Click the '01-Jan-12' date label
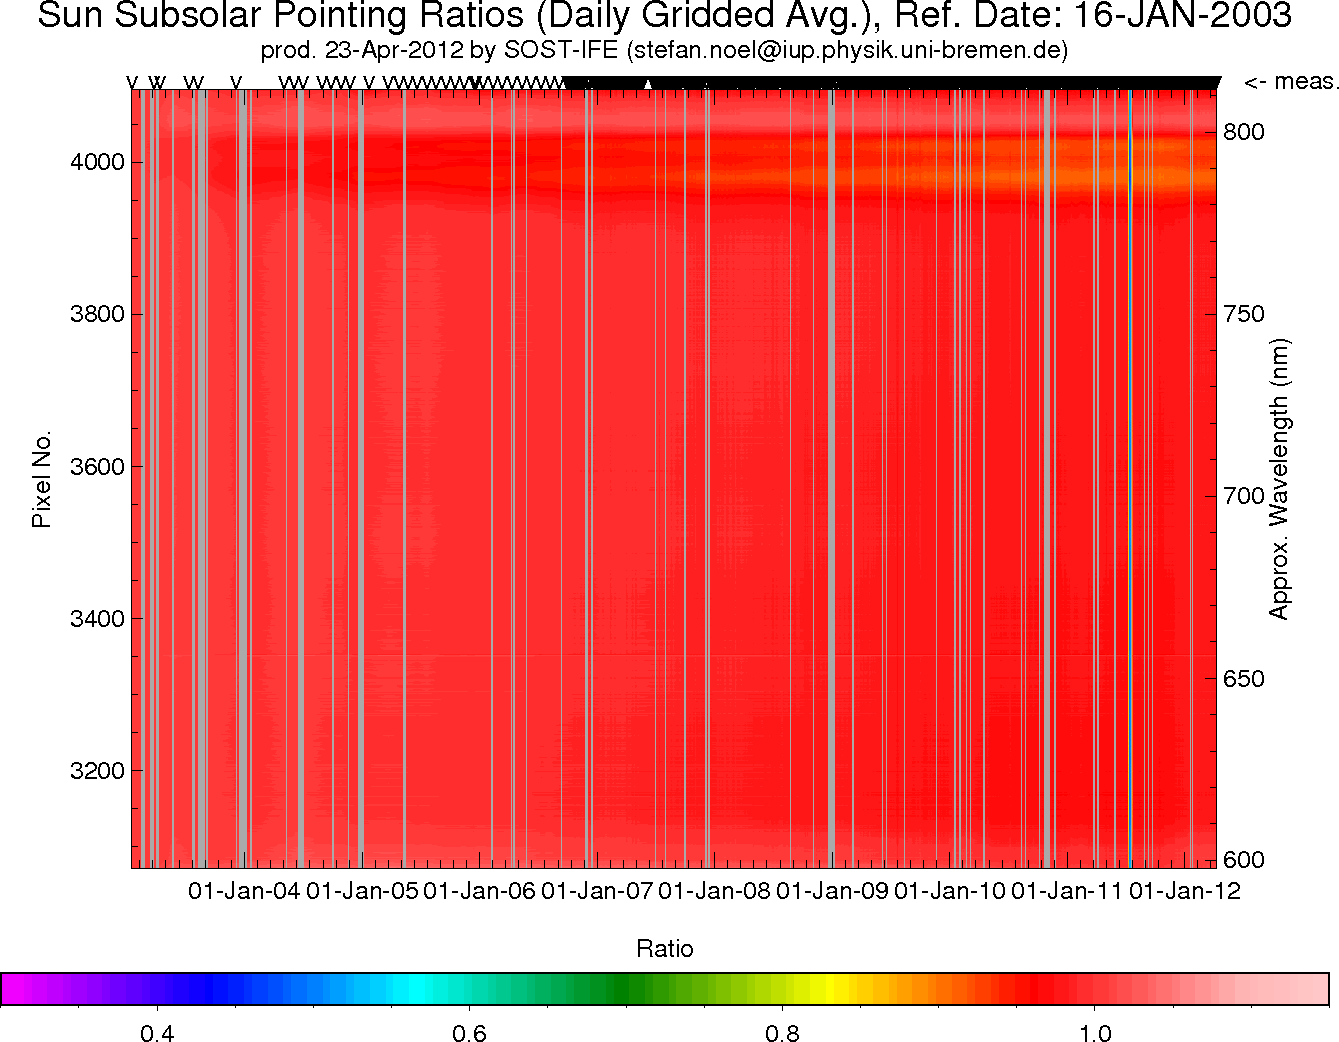1339x1042 pixels. pos(1185,891)
